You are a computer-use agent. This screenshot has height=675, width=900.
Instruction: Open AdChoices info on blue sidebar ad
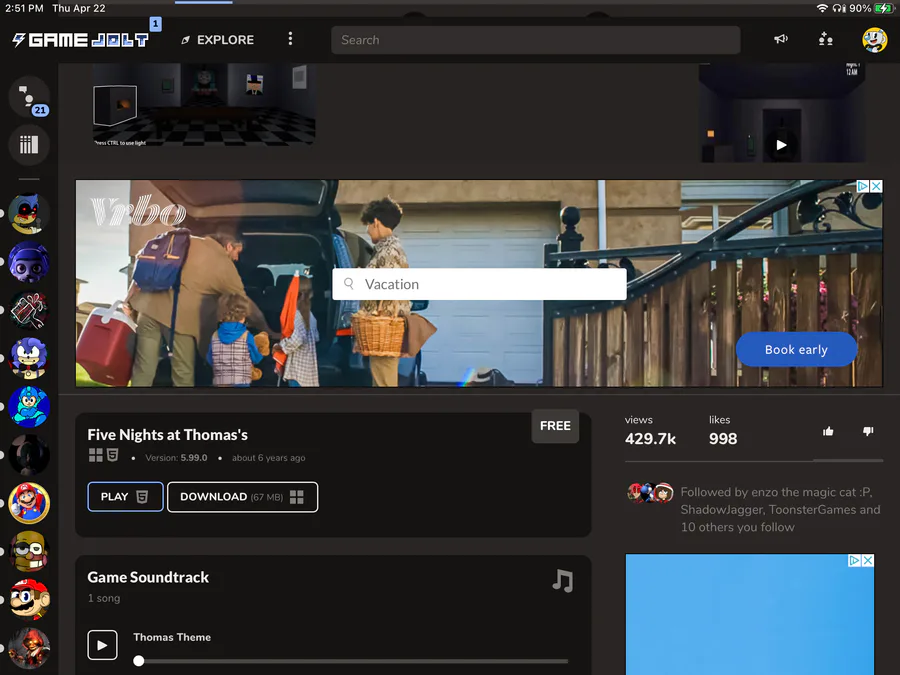[854, 560]
